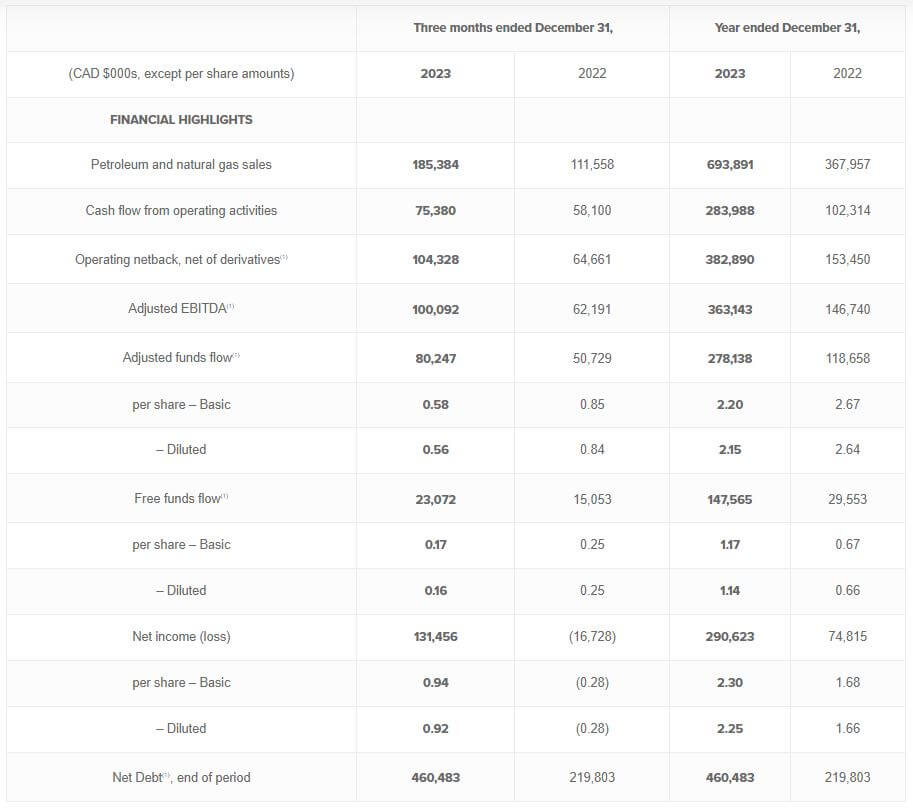Select the 363,143 Adjusted EBITDA value
The width and height of the screenshot is (913, 809).
pyautogui.click(x=730, y=309)
